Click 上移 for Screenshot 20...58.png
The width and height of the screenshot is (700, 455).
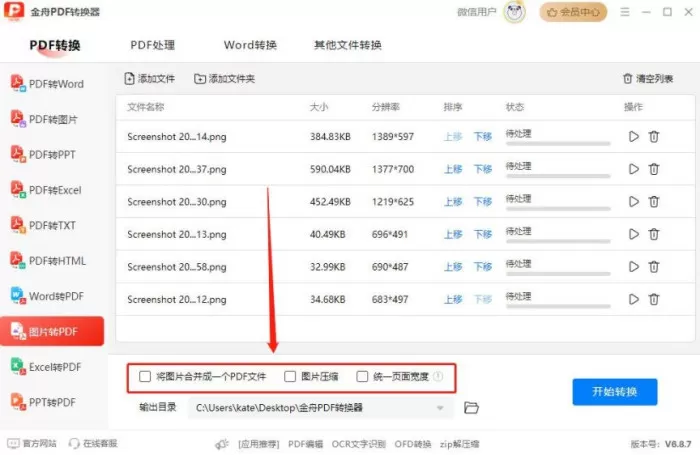(x=453, y=267)
